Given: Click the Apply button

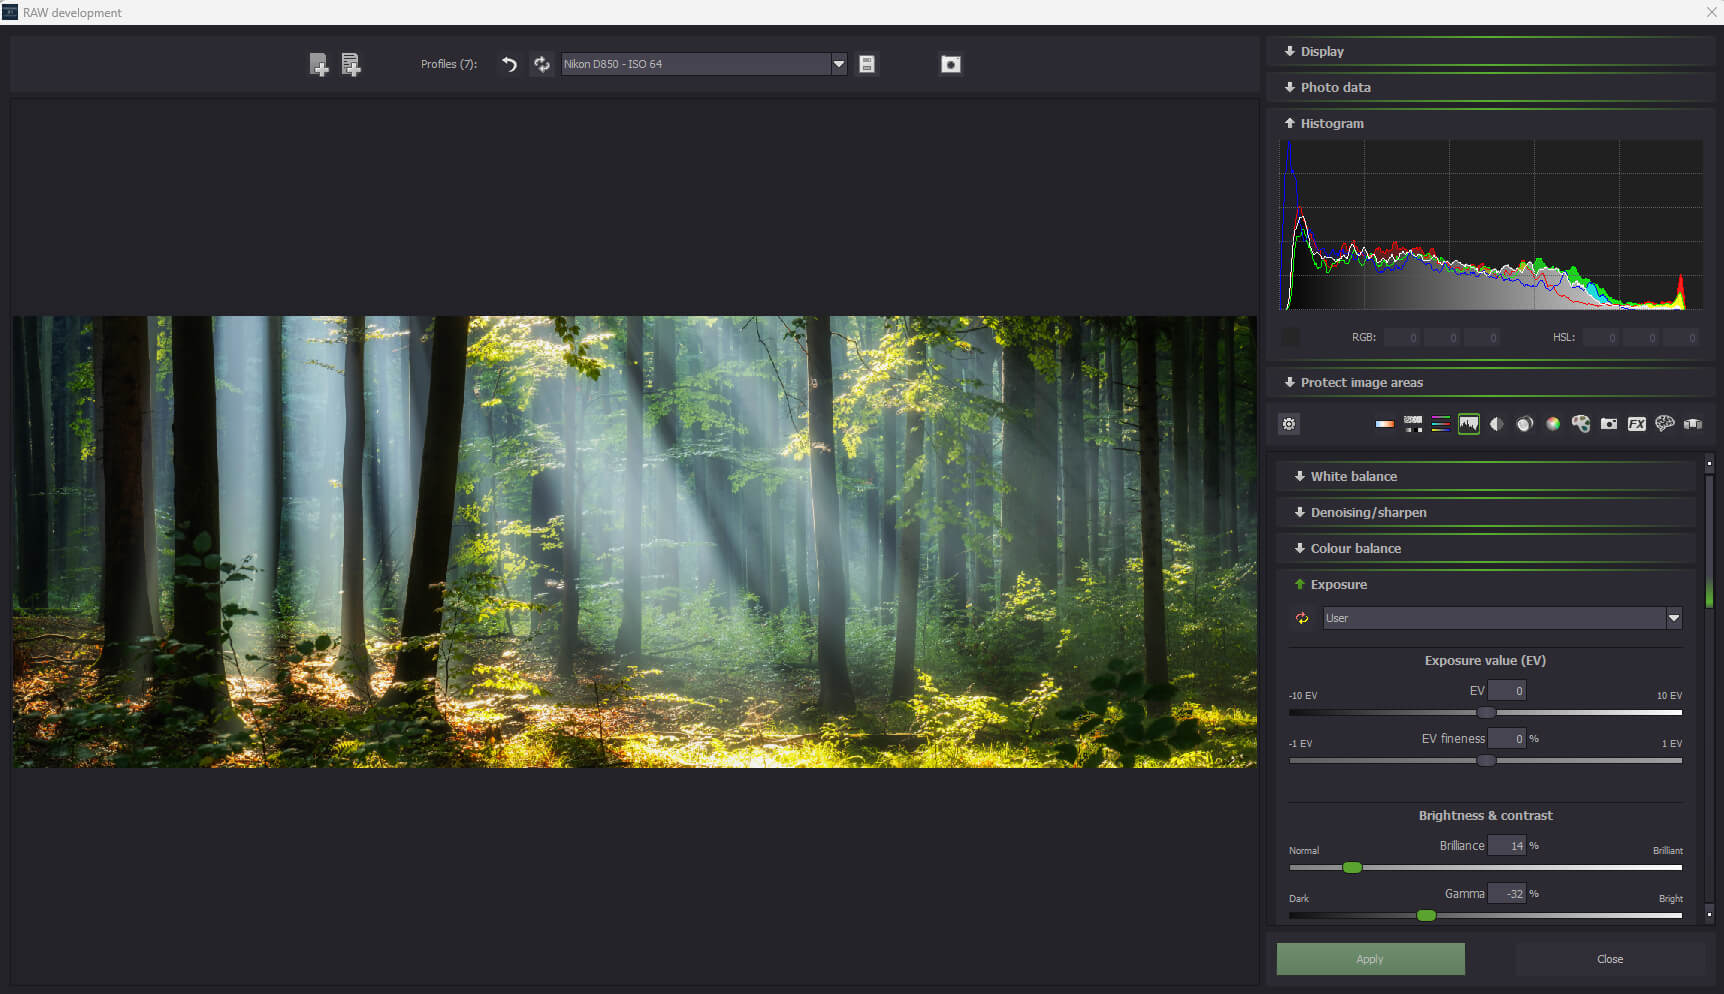Looking at the screenshot, I should point(1370,959).
